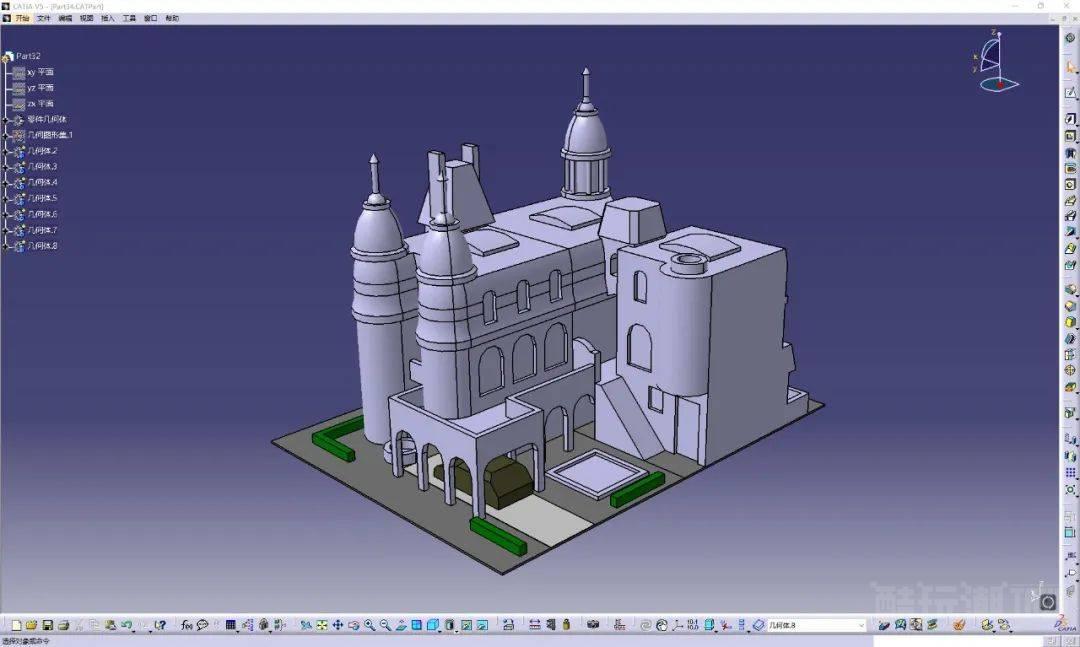Select the xy 平面 plane
The image size is (1080, 647).
click(x=41, y=72)
